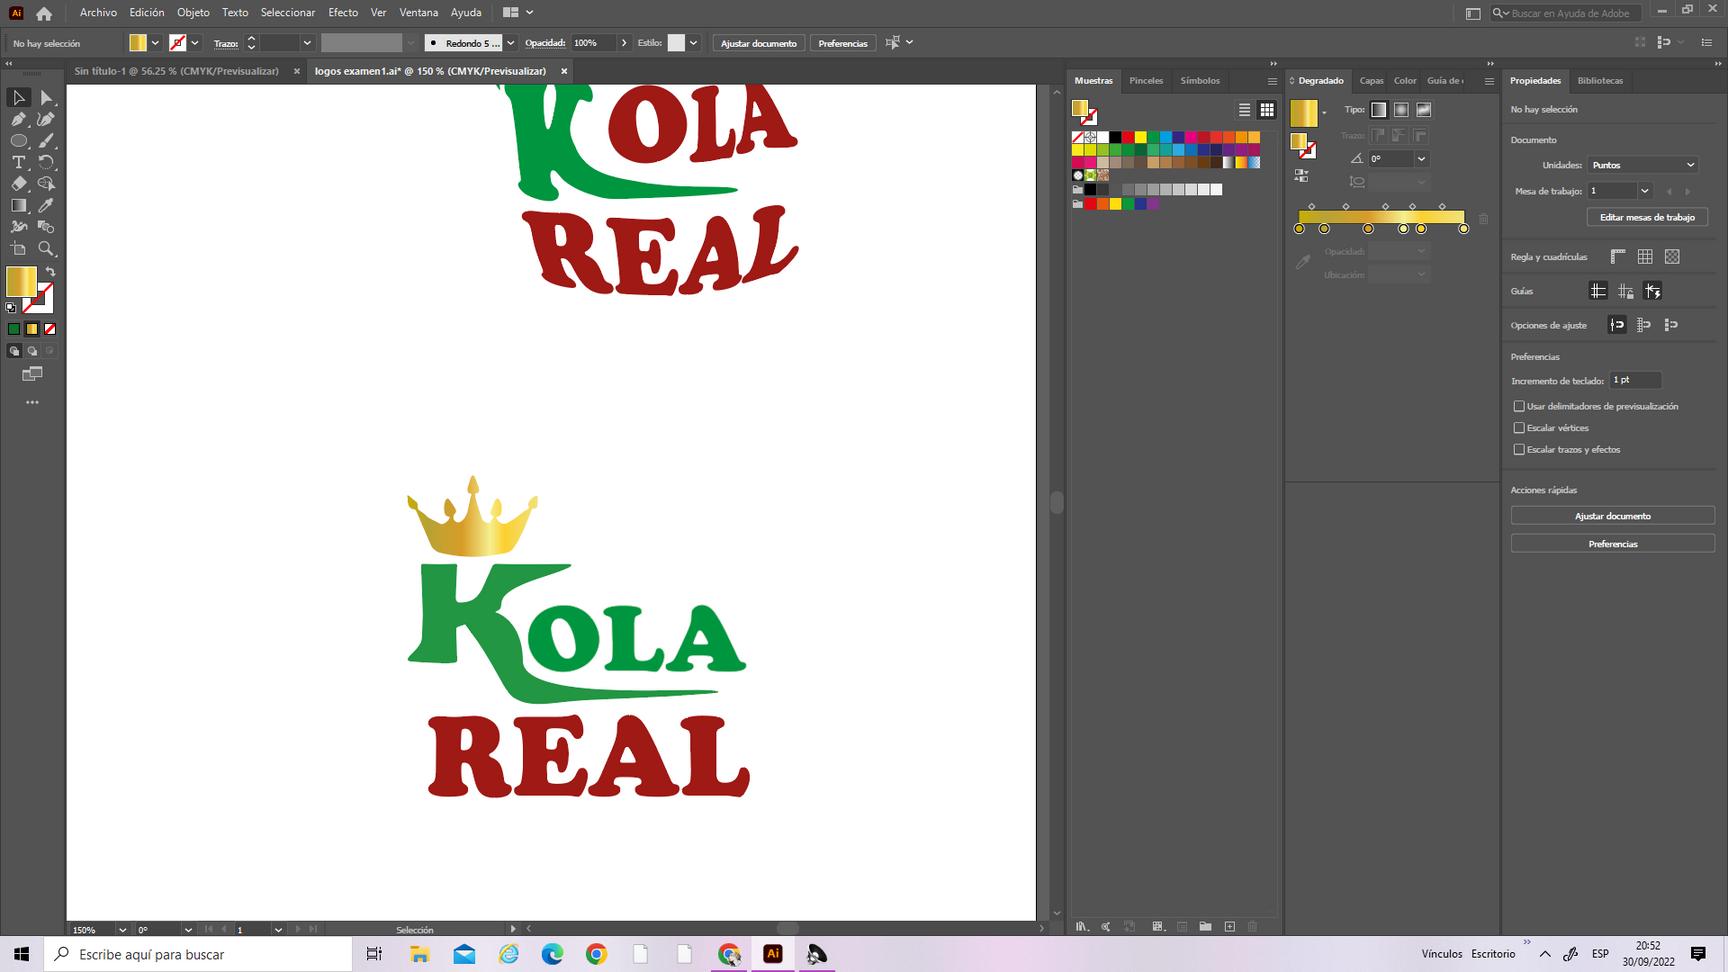Open the Unidades dropdown showing Puntos
Image resolution: width=1728 pixels, height=972 pixels.
[x=1643, y=165]
